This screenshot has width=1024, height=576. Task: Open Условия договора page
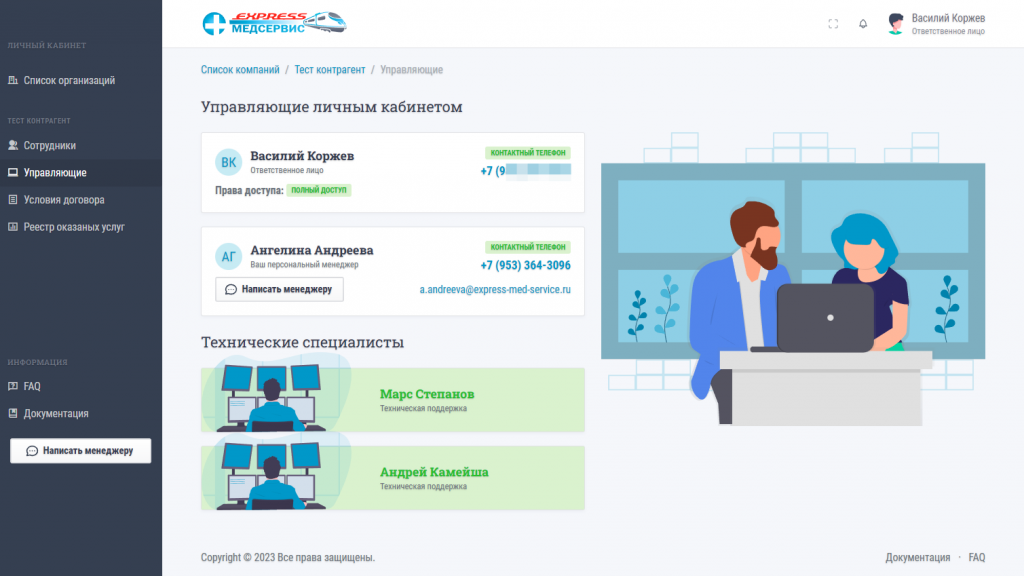click(64, 200)
